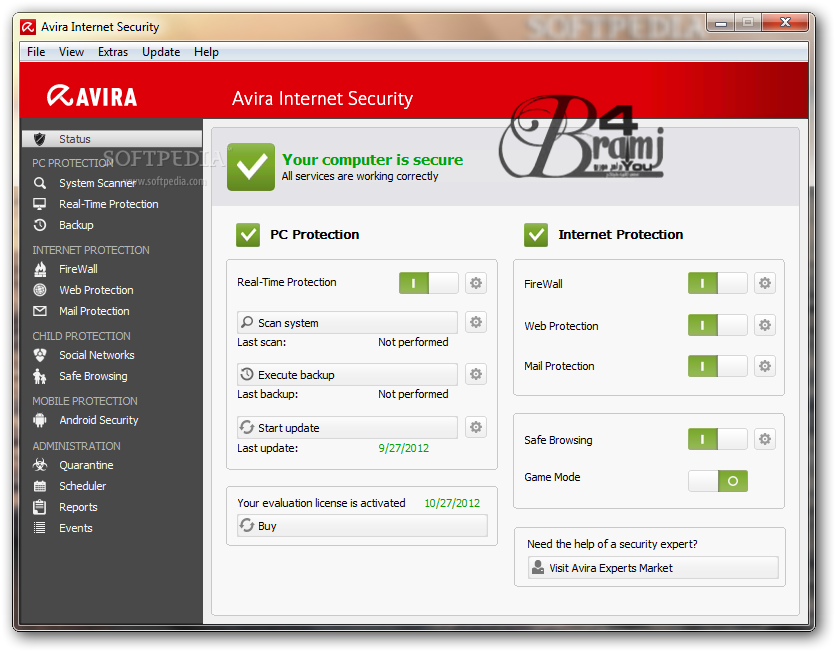
Task: Turn off the Mail Protection toggle
Action: click(716, 366)
